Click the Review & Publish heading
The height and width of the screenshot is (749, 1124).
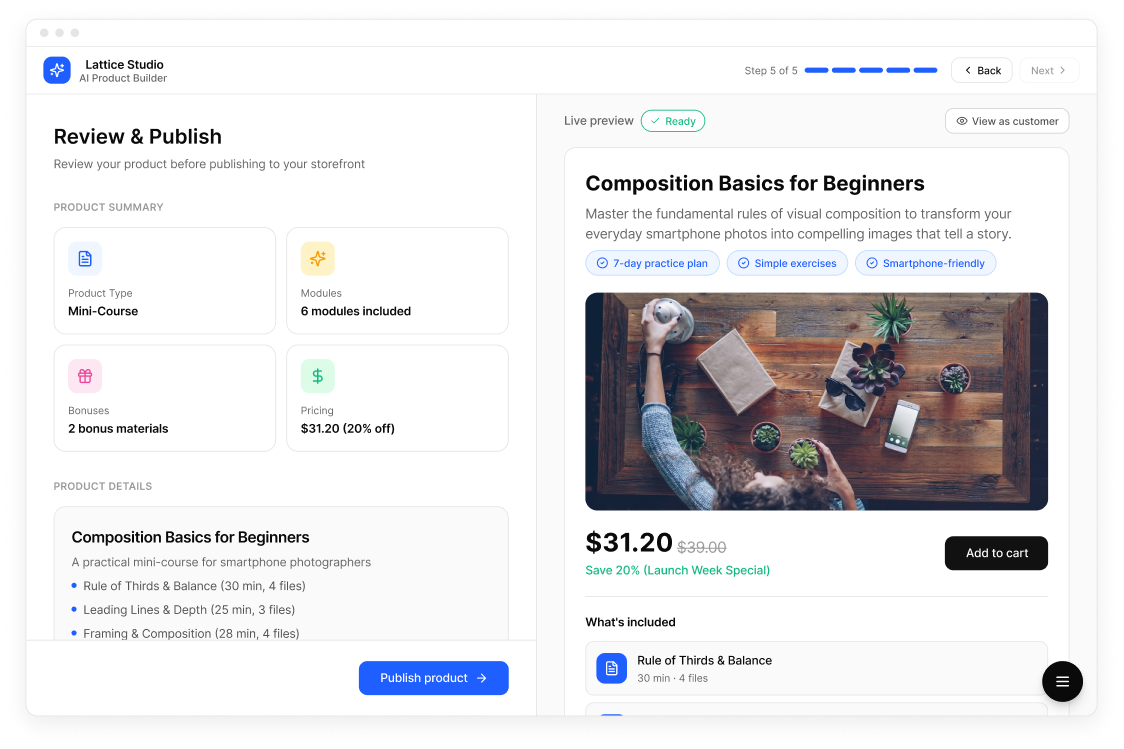tap(138, 137)
